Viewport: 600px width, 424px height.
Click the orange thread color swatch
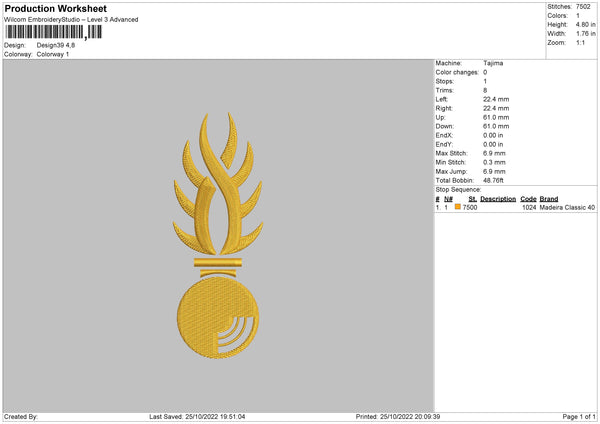[x=458, y=207]
